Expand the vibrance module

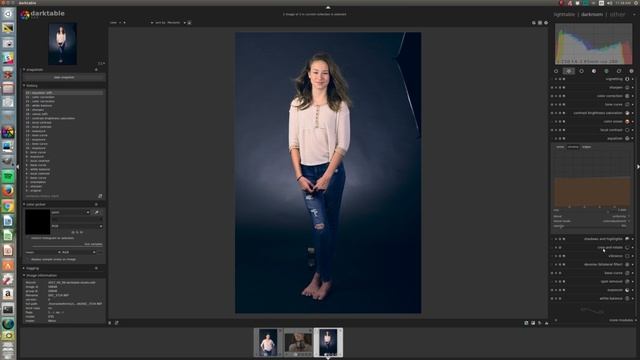tap(616, 256)
